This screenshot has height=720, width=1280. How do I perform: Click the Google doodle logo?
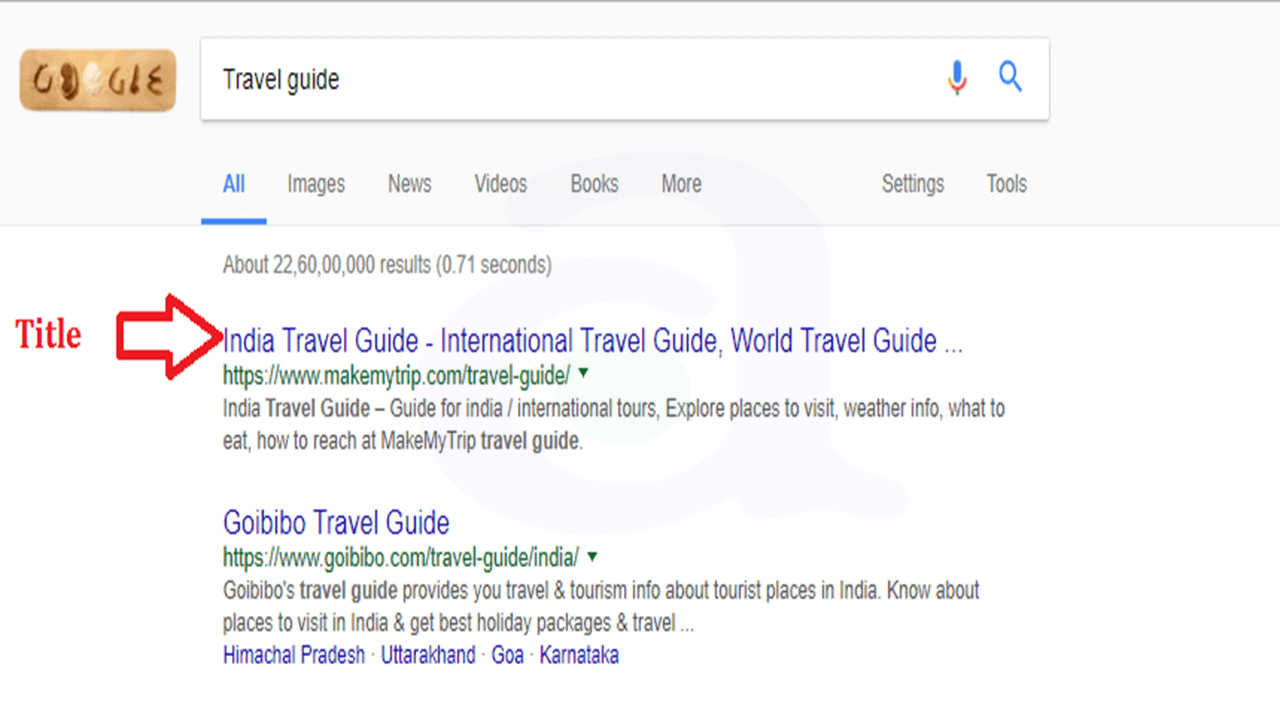[x=97, y=80]
